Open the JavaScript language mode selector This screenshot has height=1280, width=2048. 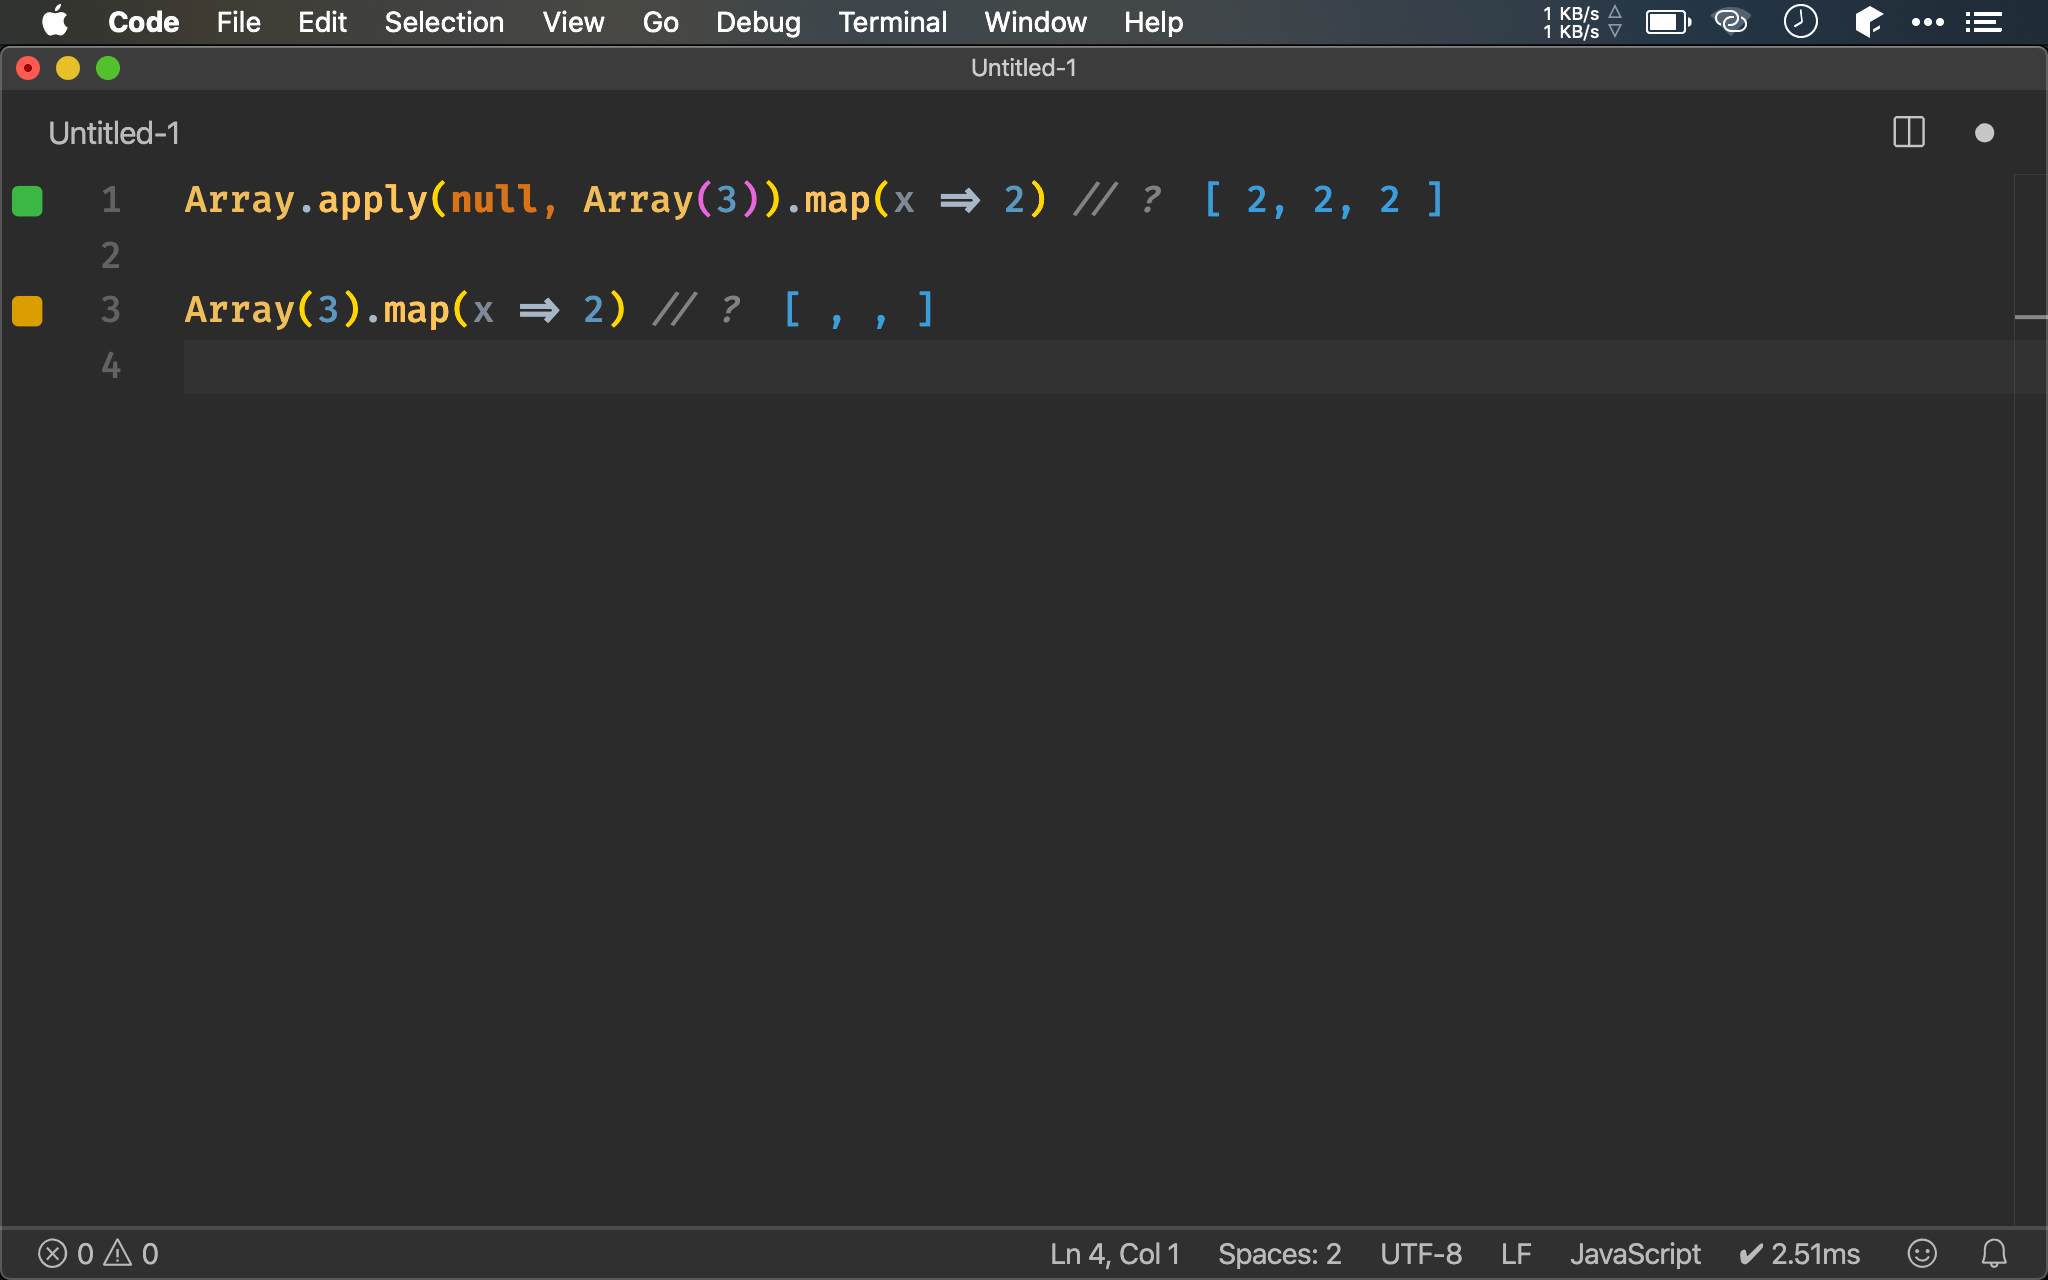coord(1634,1253)
